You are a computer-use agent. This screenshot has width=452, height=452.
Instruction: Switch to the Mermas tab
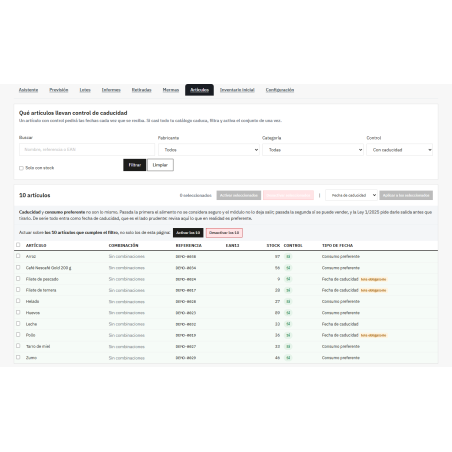click(171, 90)
